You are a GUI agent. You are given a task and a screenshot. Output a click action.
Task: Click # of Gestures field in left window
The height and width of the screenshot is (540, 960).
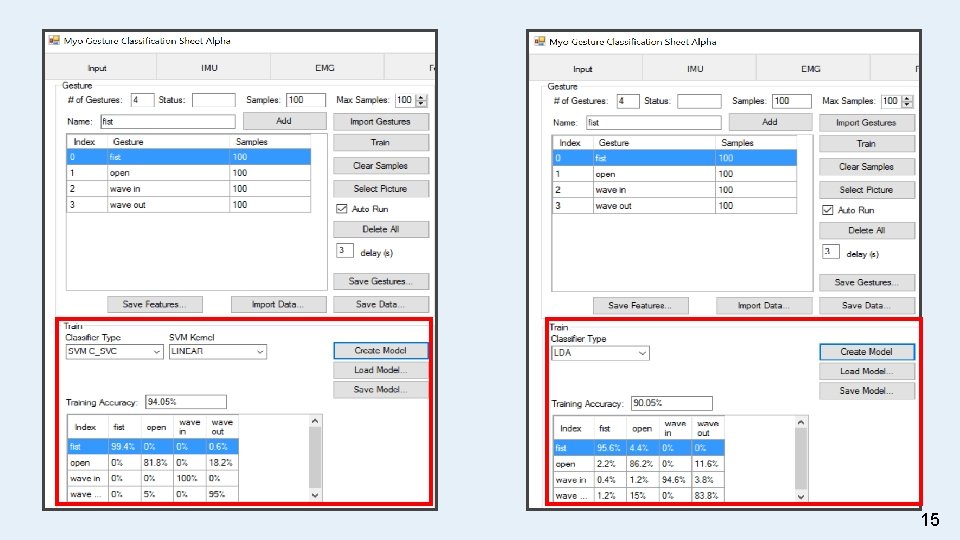coord(142,100)
